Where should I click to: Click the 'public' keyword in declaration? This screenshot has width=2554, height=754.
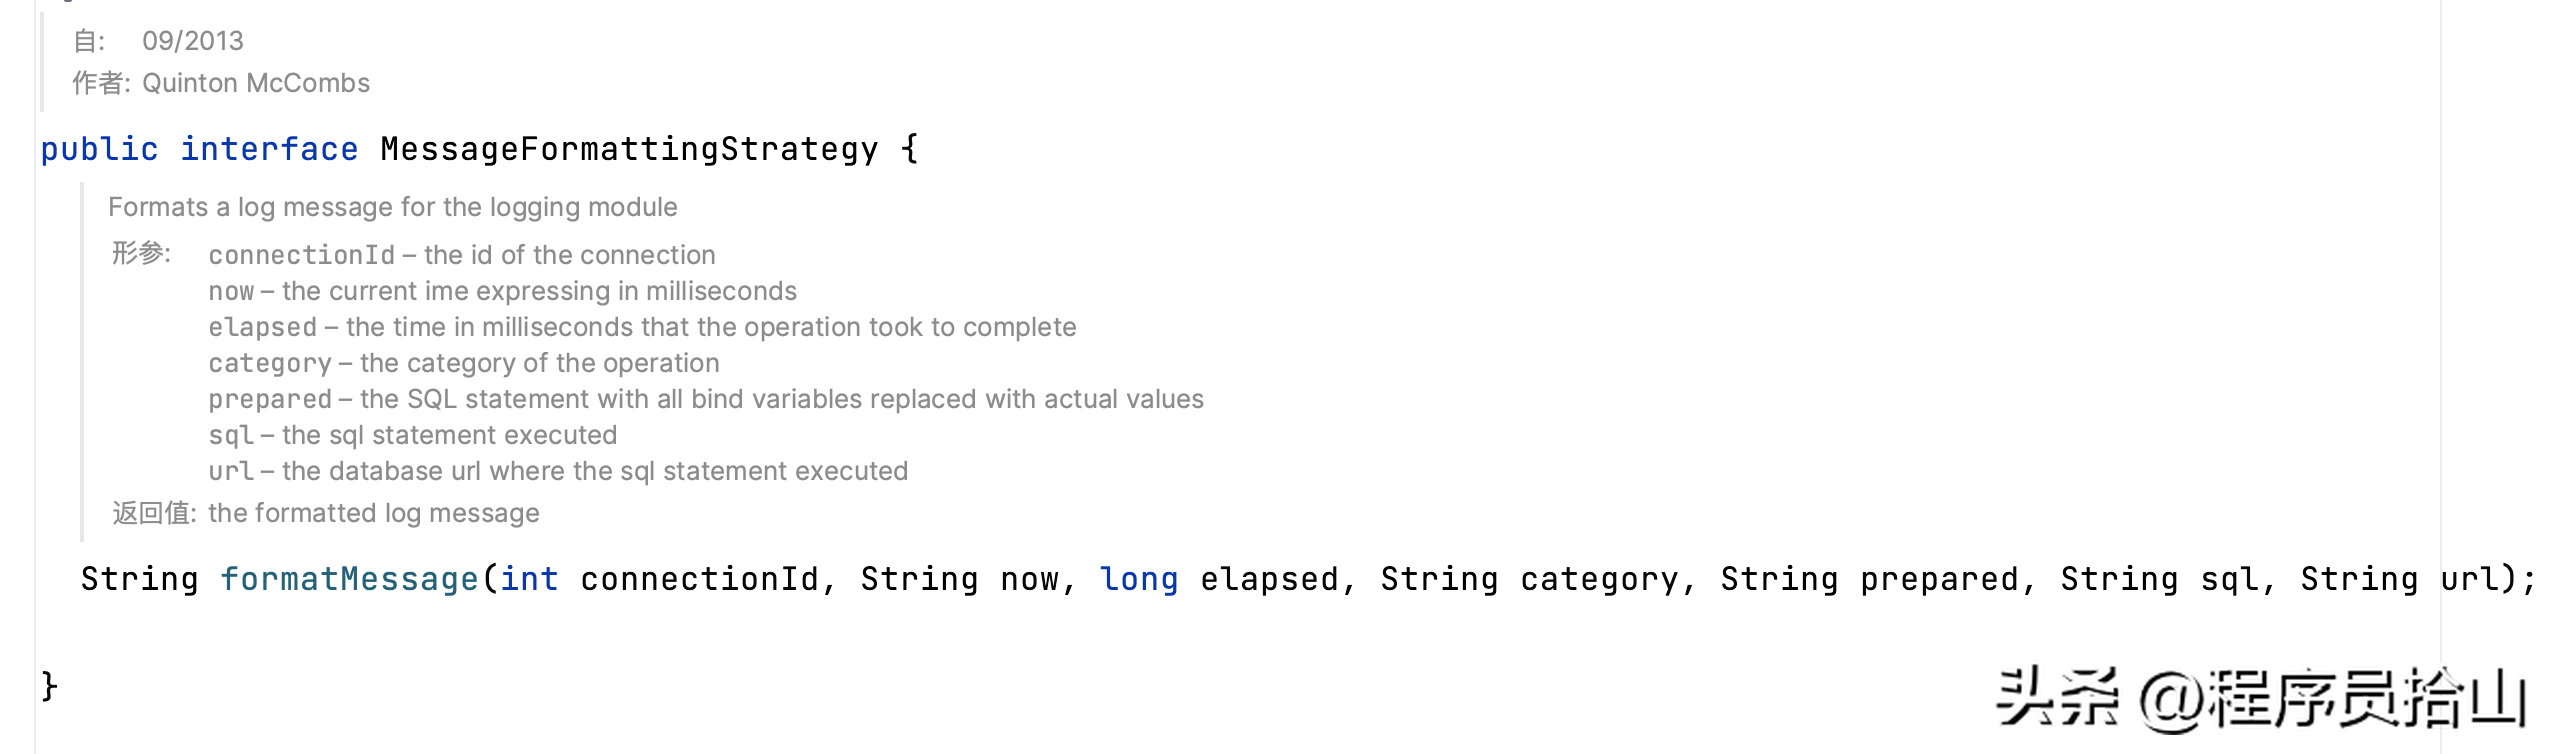(99, 149)
